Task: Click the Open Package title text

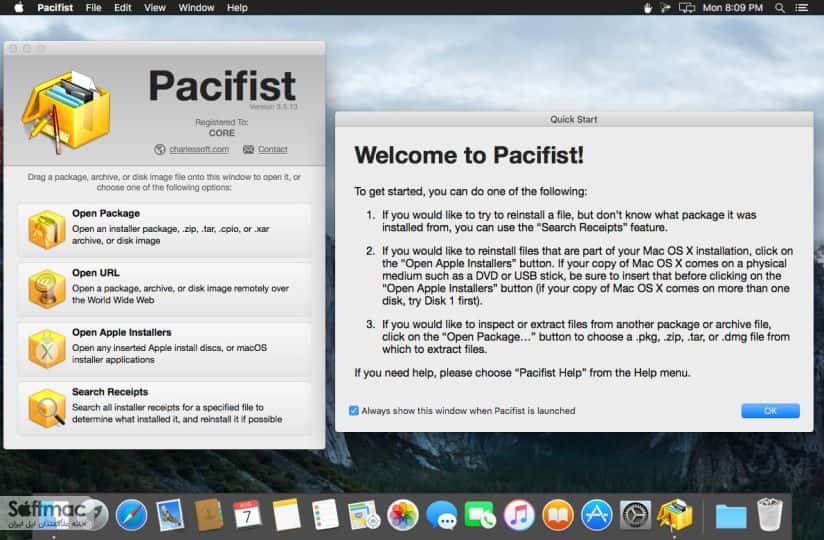Action: pyautogui.click(x=106, y=213)
